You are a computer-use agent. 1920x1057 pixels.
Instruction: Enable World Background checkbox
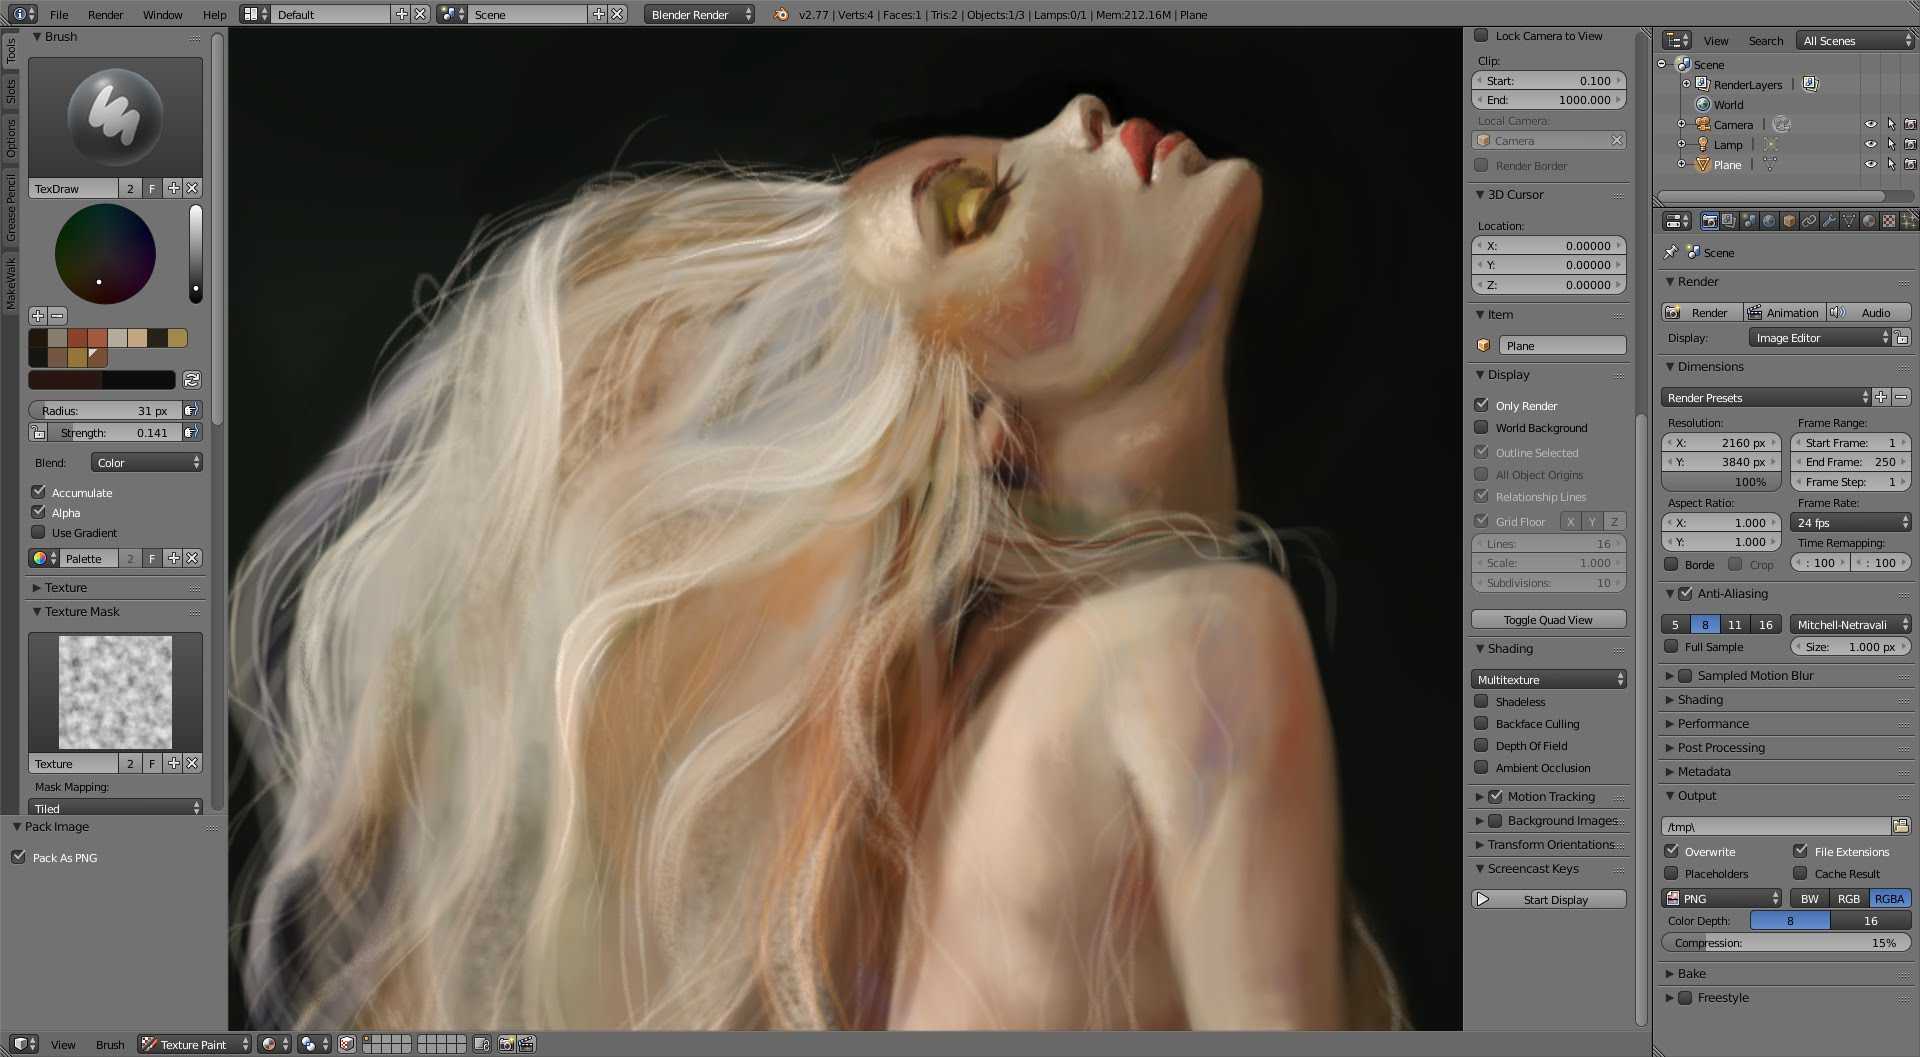click(x=1482, y=427)
